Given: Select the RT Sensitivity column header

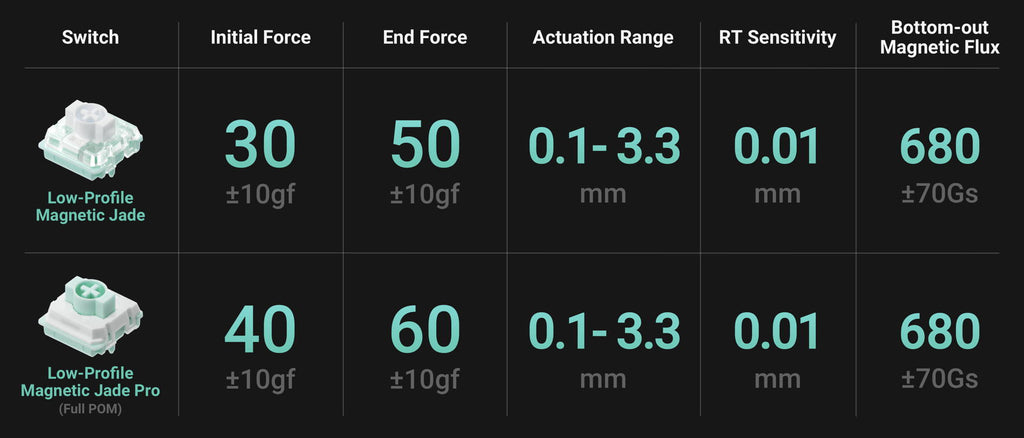Looking at the screenshot, I should click(777, 38).
